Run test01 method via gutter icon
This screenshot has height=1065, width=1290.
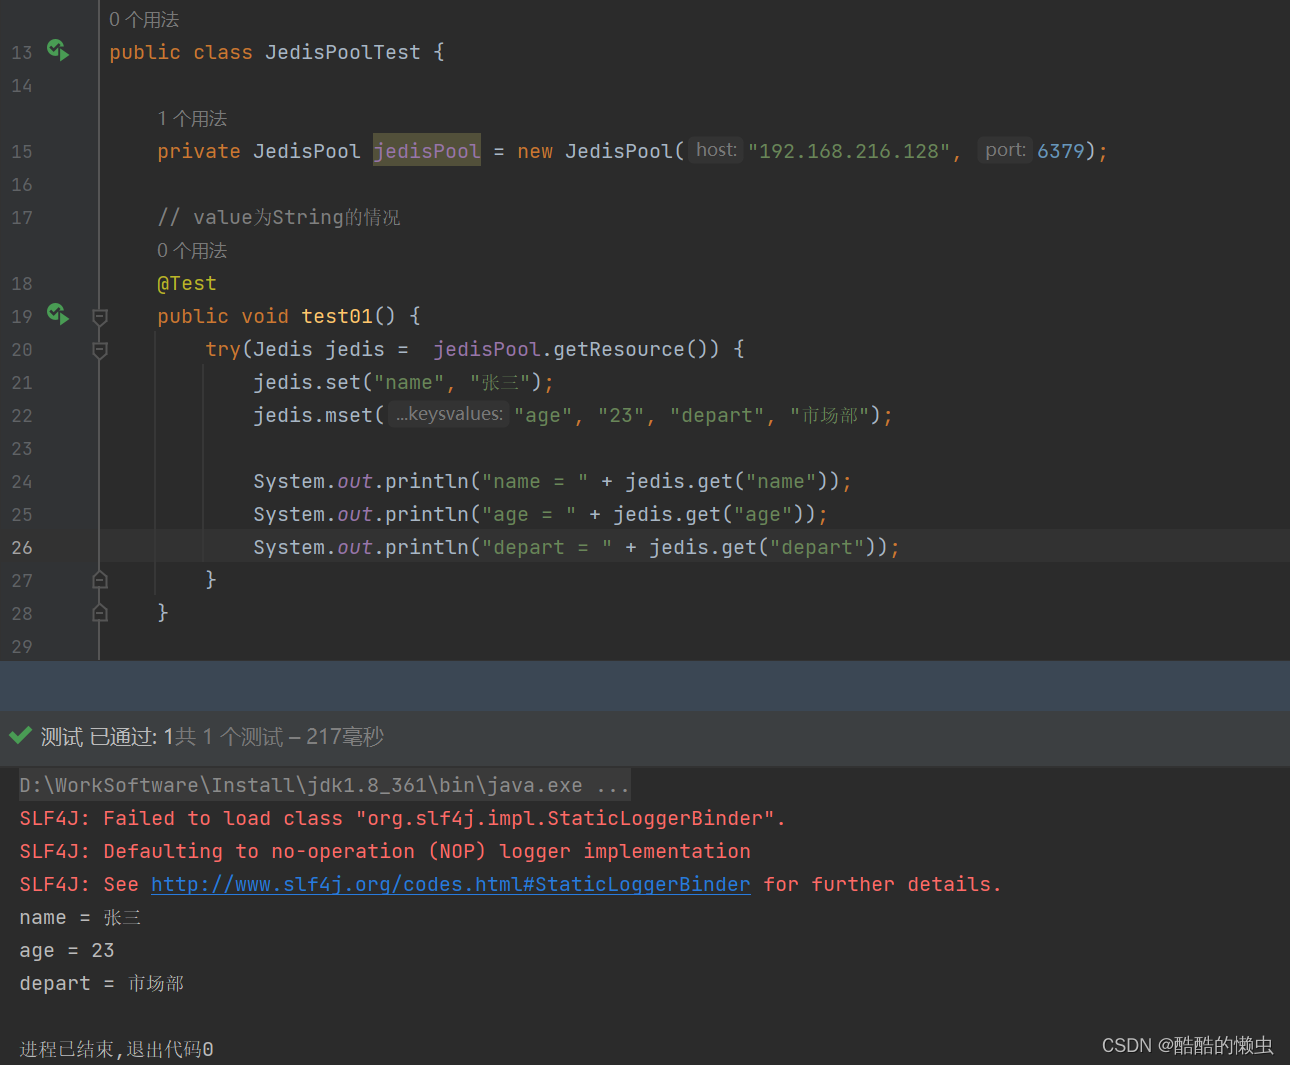(x=58, y=314)
